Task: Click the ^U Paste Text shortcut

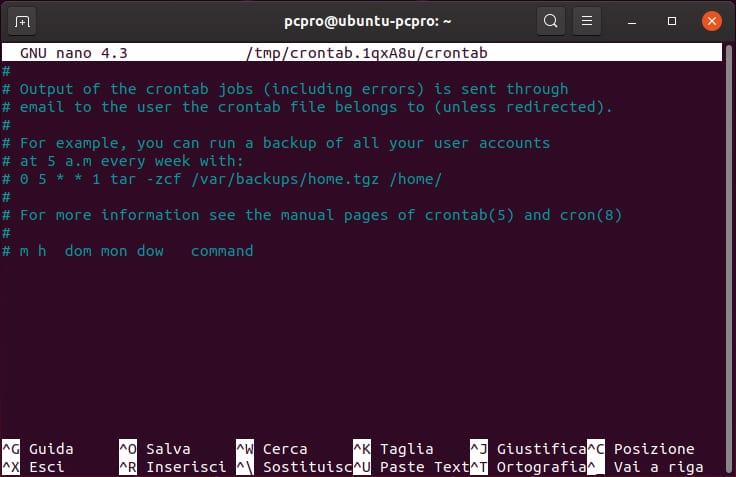Action: (410, 467)
